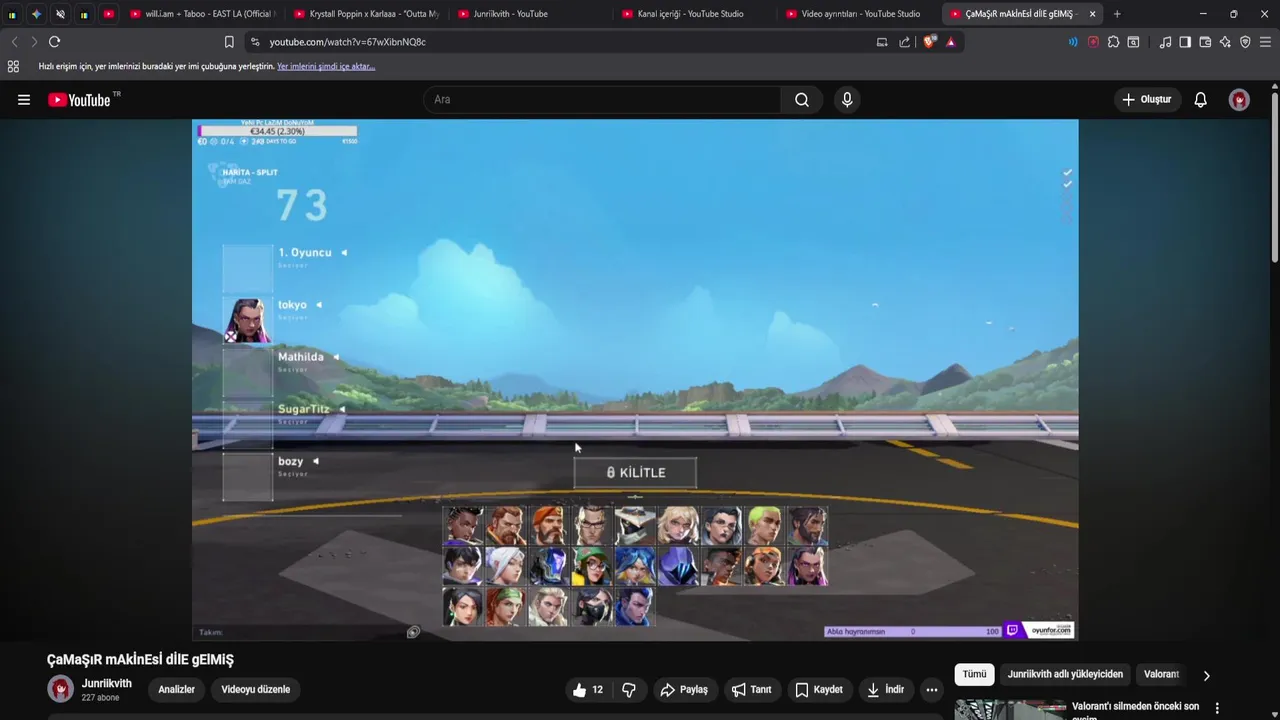The image size is (1280, 720).
Task: Open the music note media control icon
Action: [x=1165, y=42]
